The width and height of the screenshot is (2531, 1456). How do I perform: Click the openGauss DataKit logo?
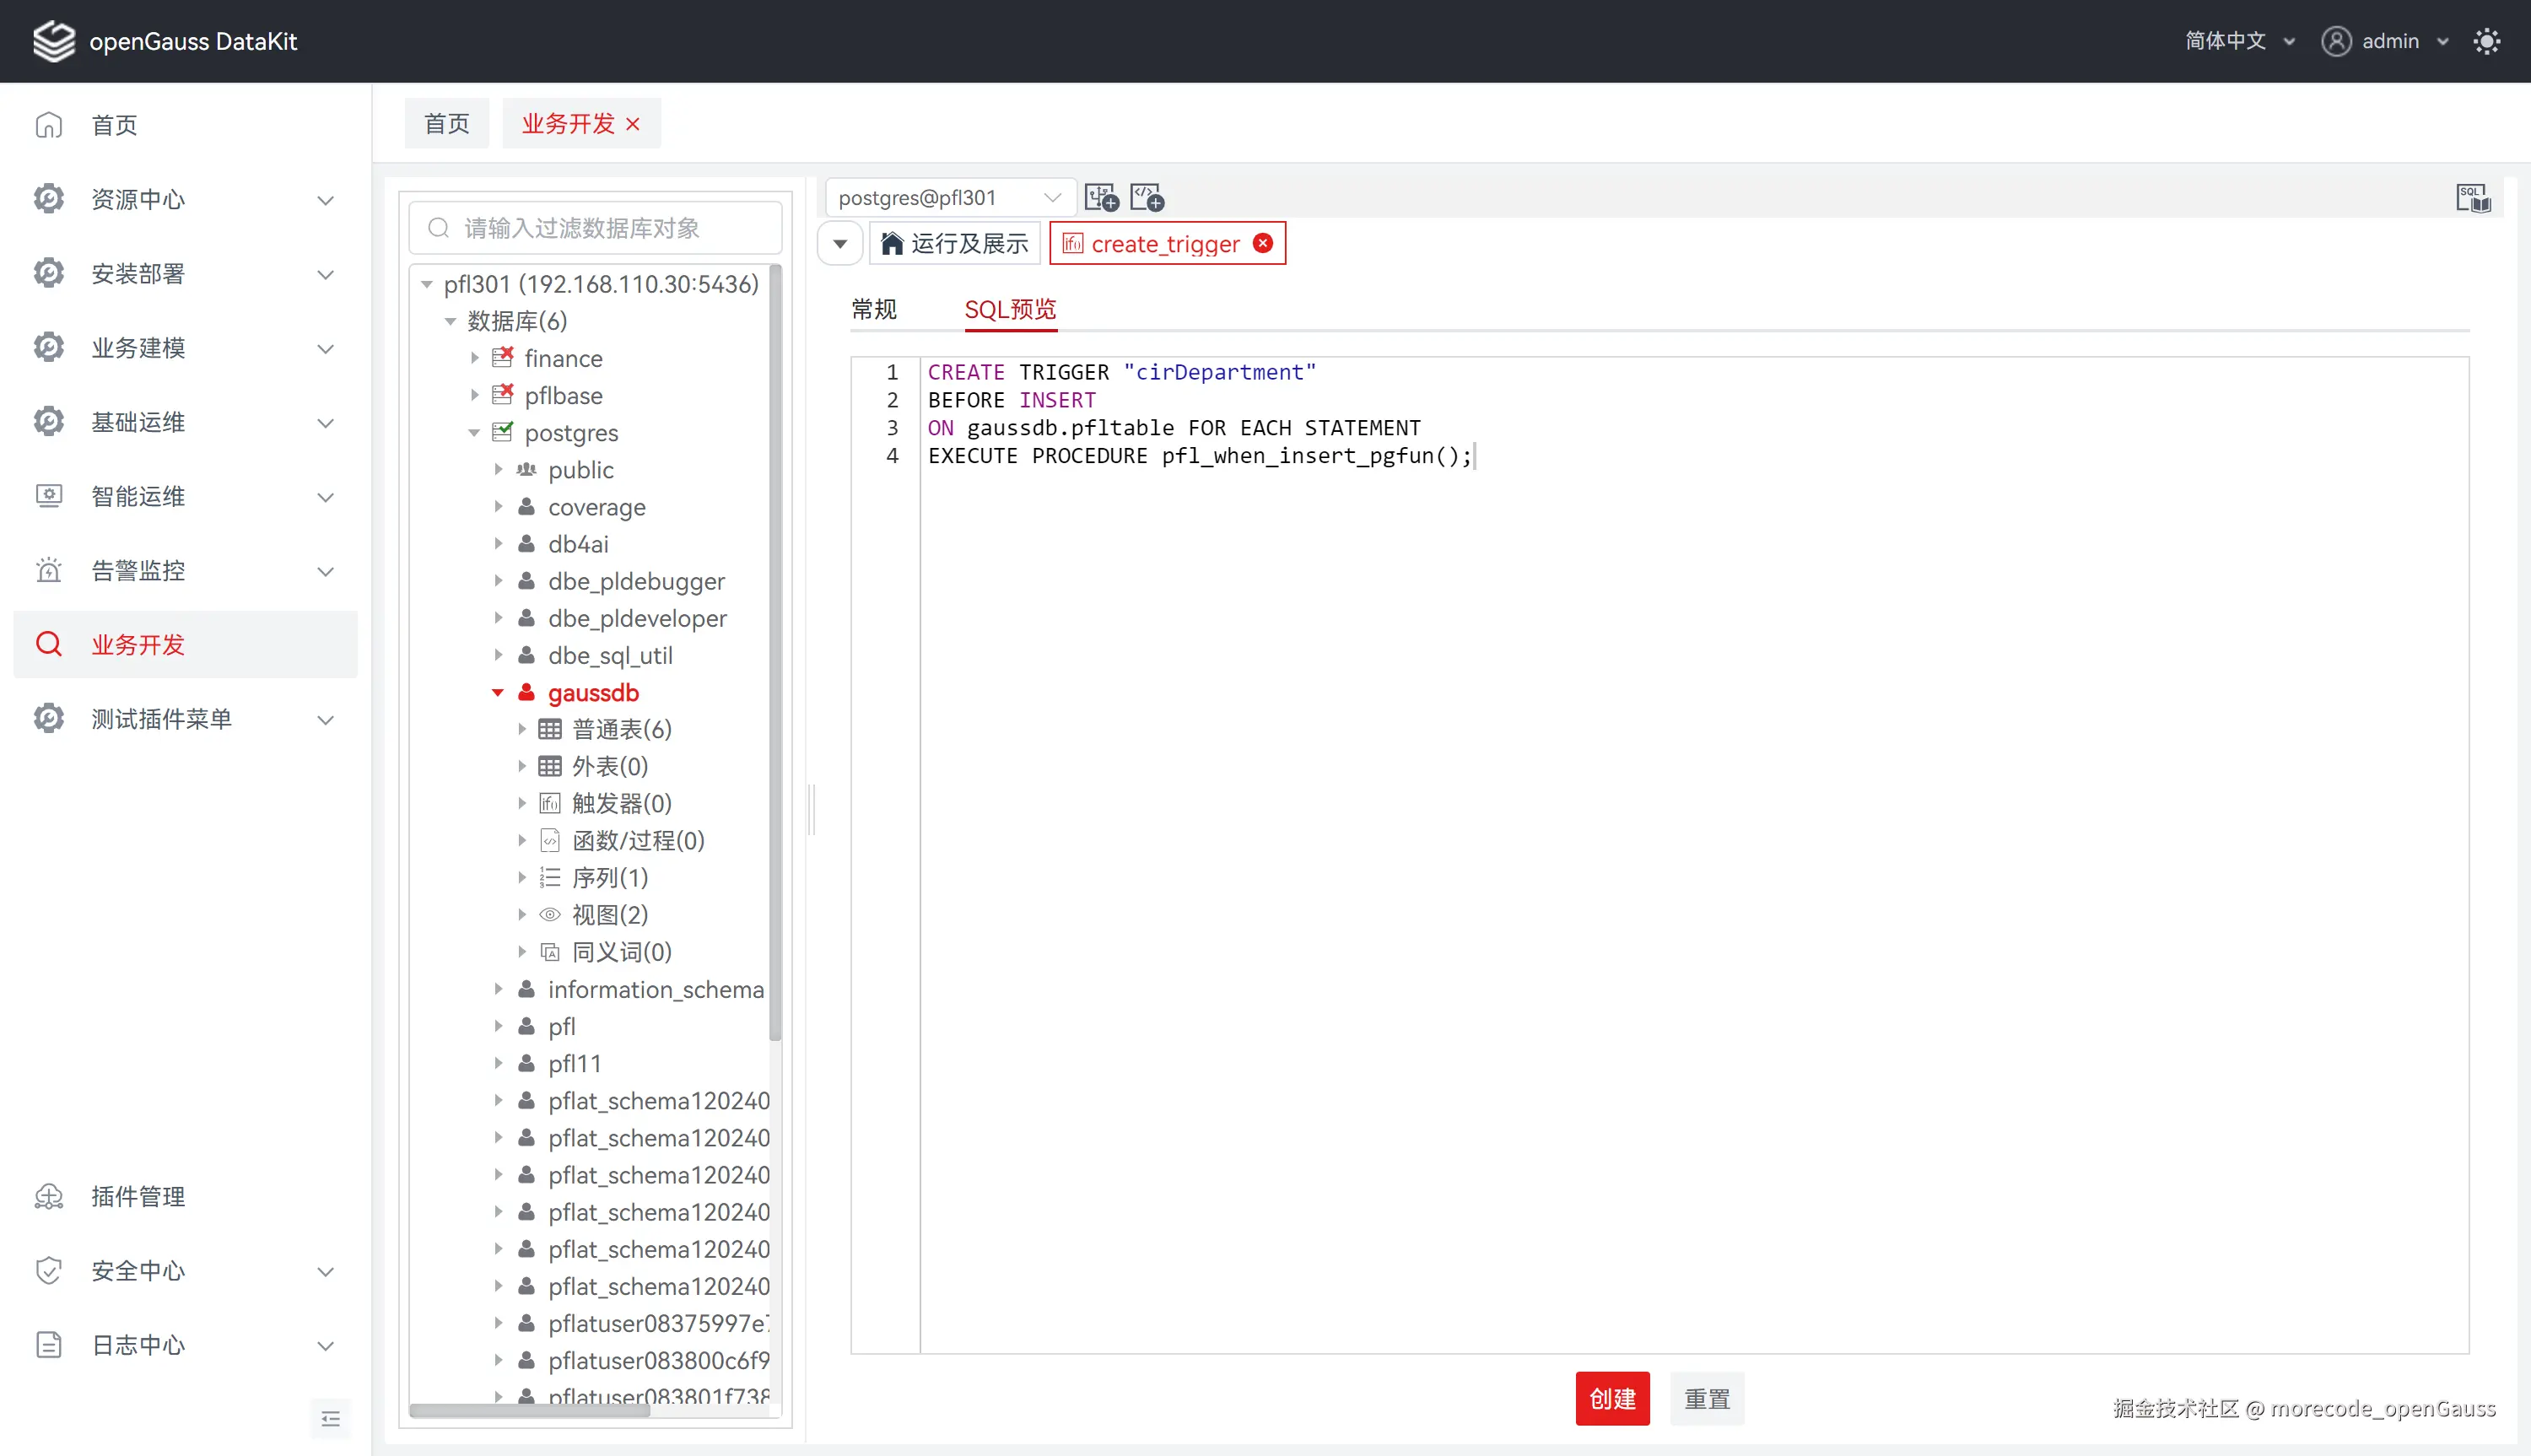(x=54, y=41)
